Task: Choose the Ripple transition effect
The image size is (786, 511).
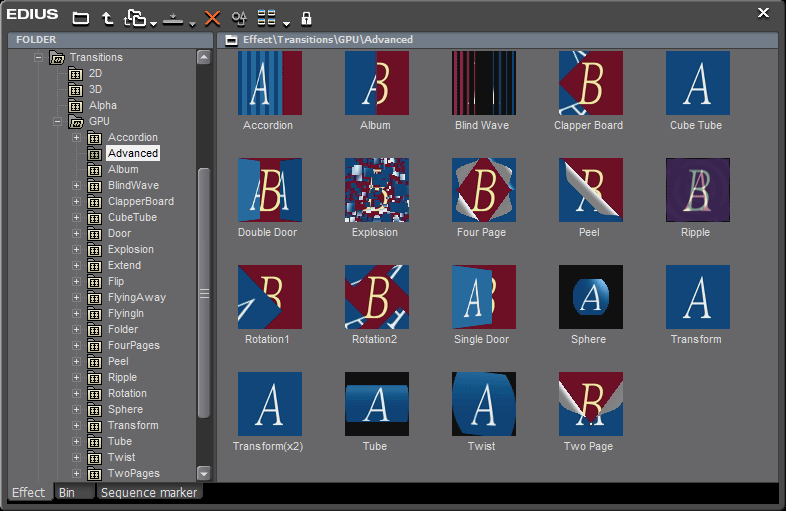Action: (x=697, y=190)
